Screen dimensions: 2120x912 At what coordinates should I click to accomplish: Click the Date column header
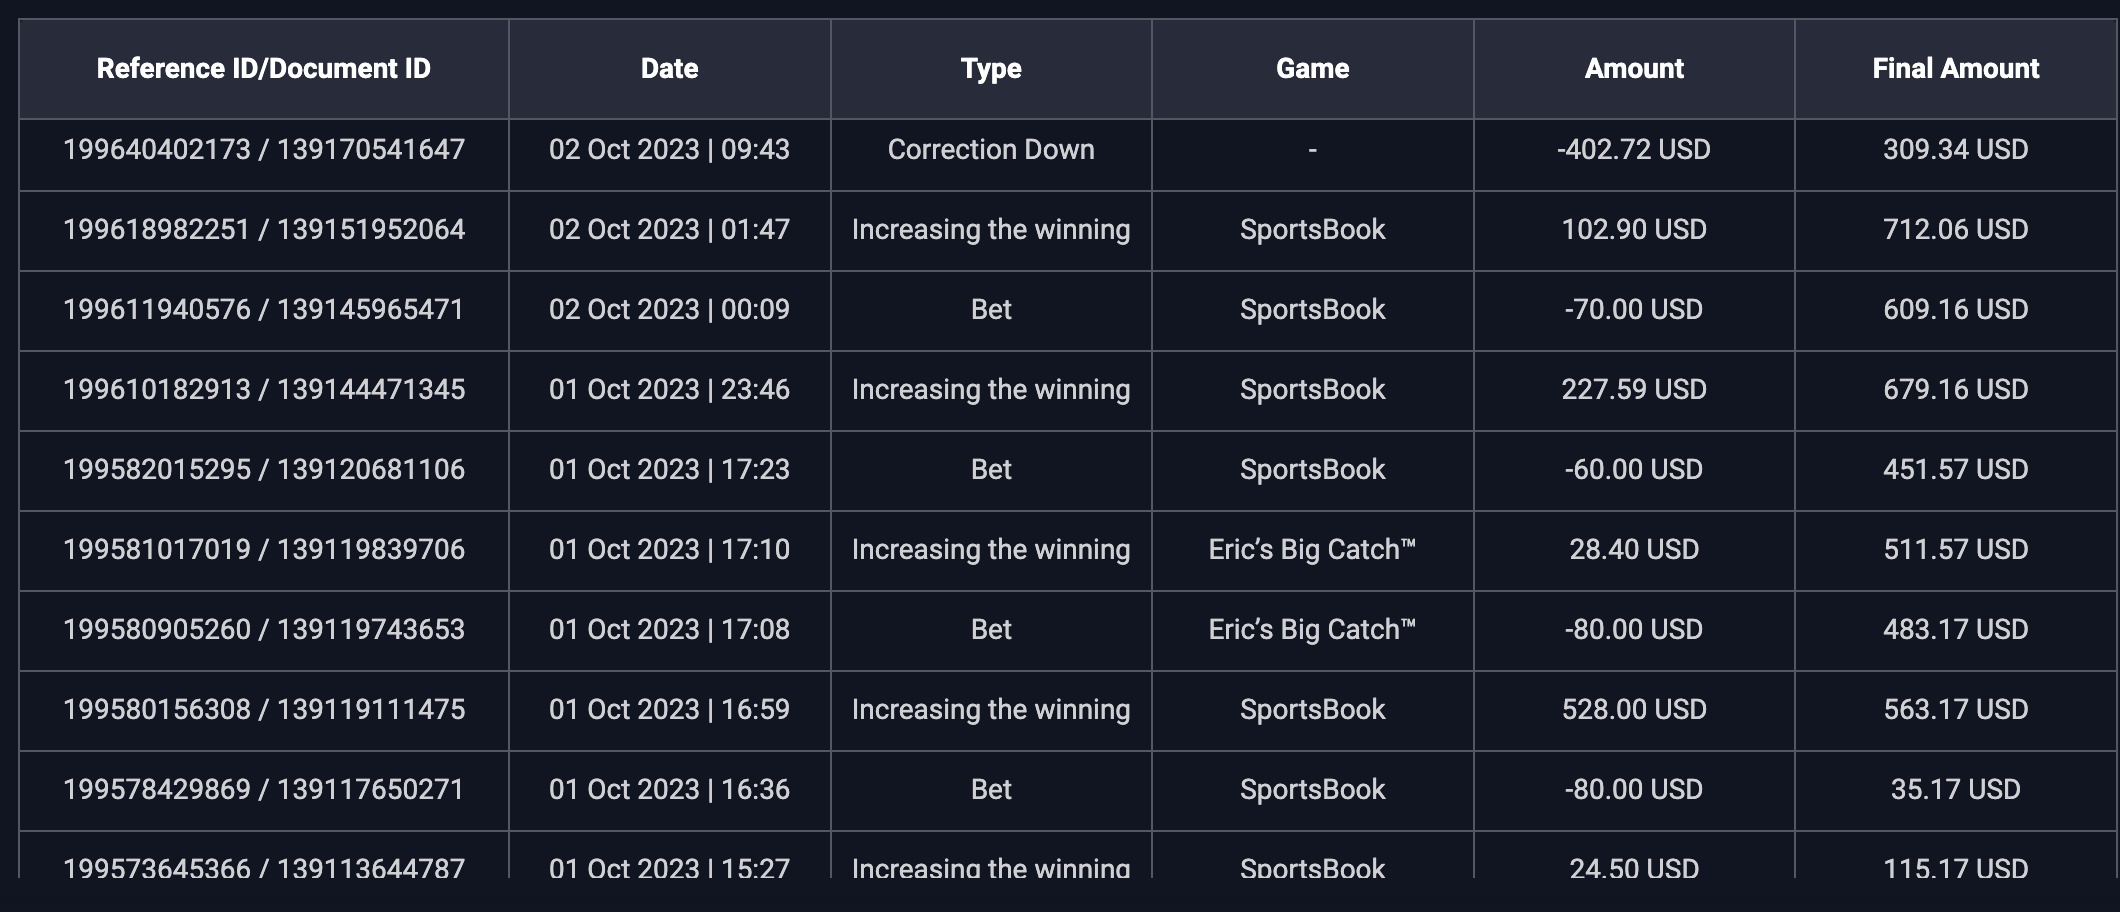669,68
